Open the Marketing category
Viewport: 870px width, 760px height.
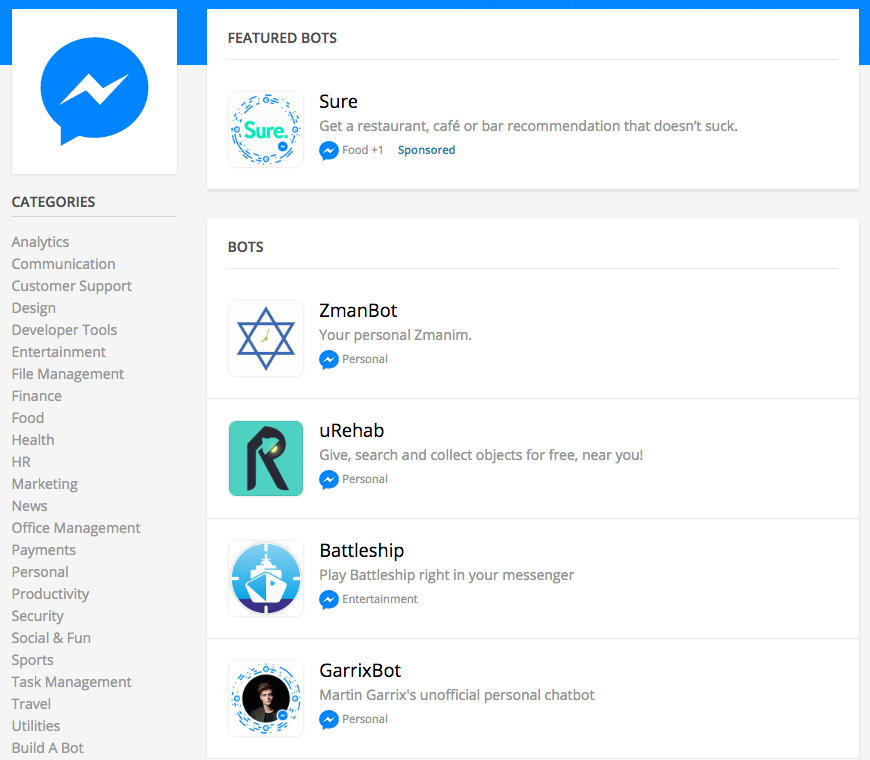[45, 484]
